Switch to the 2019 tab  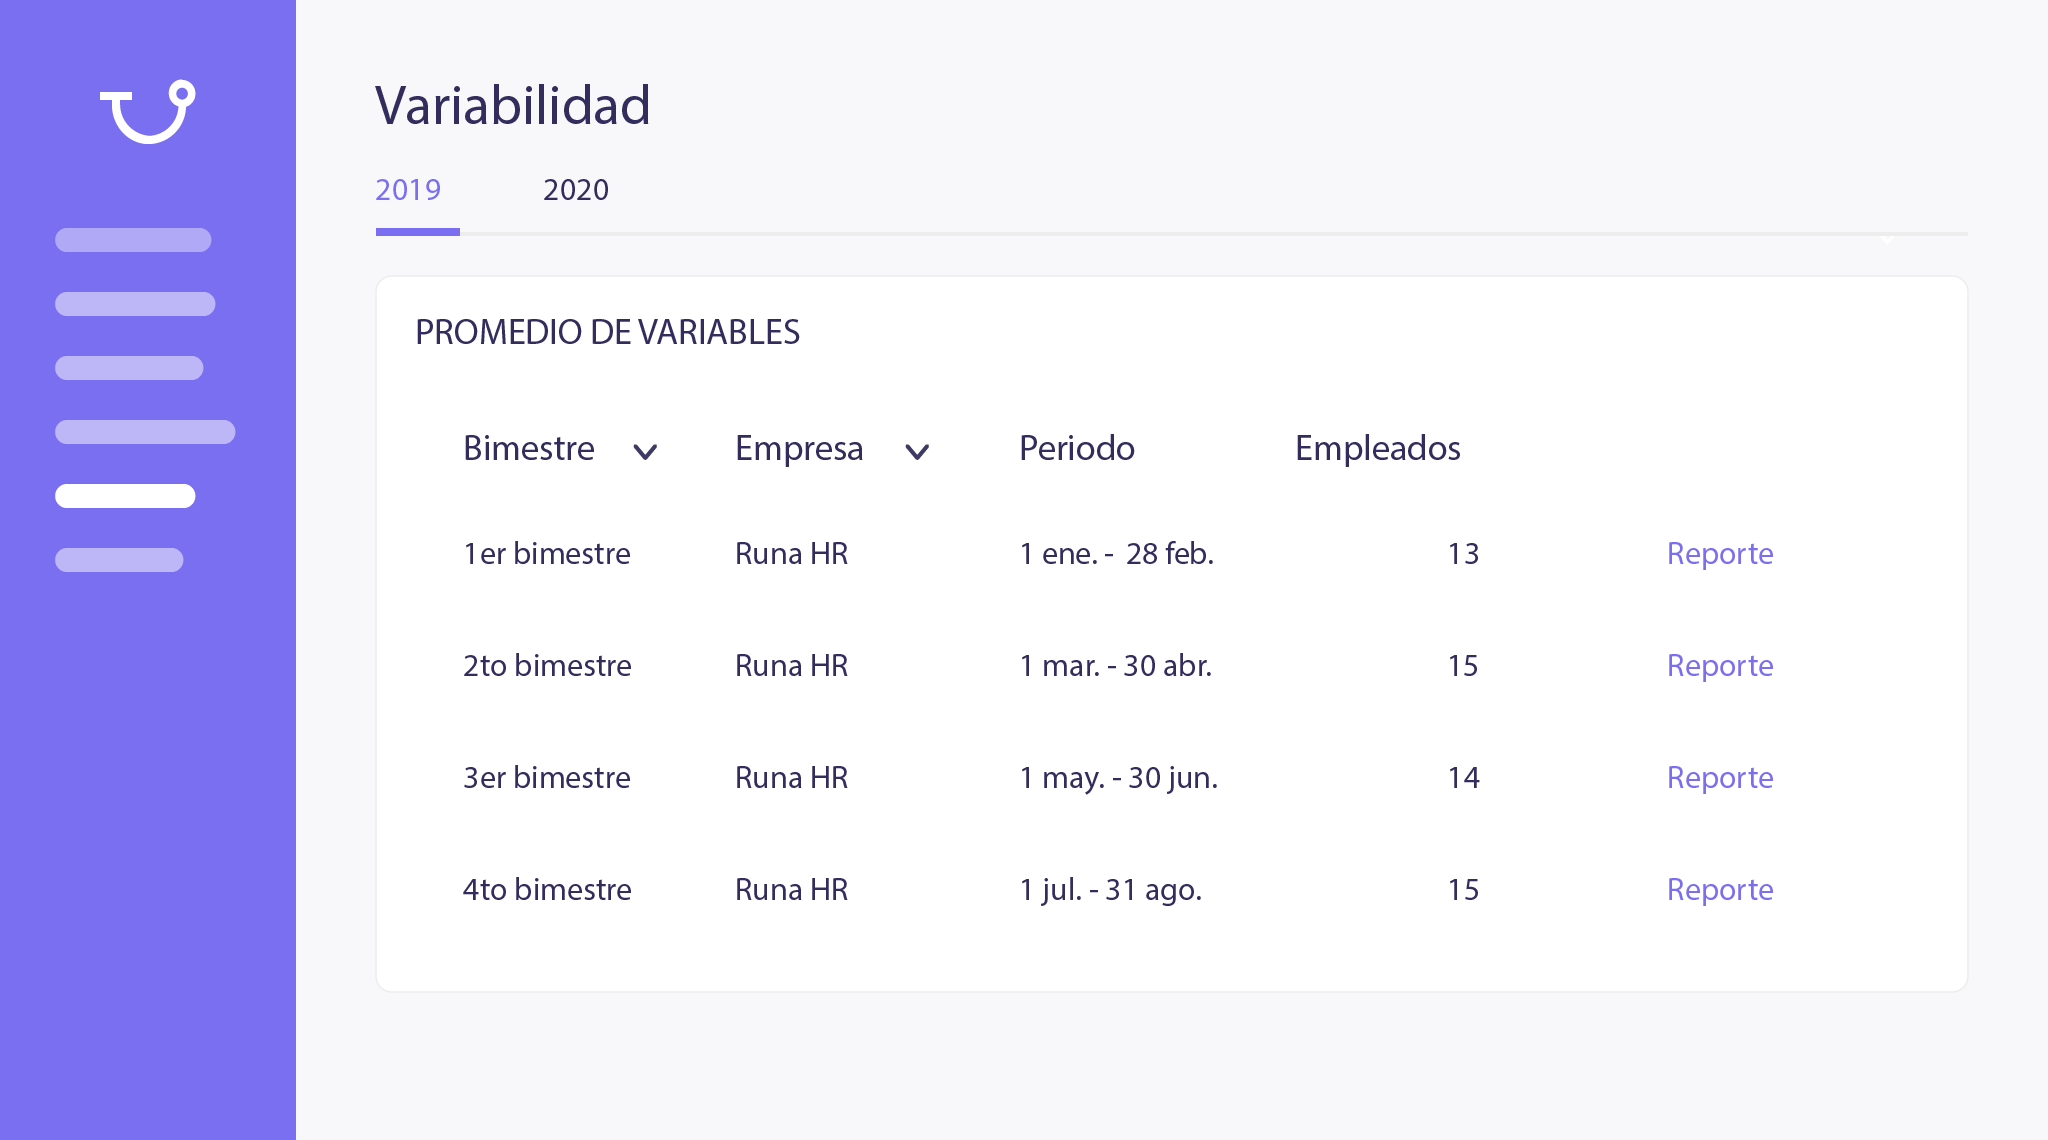408,190
